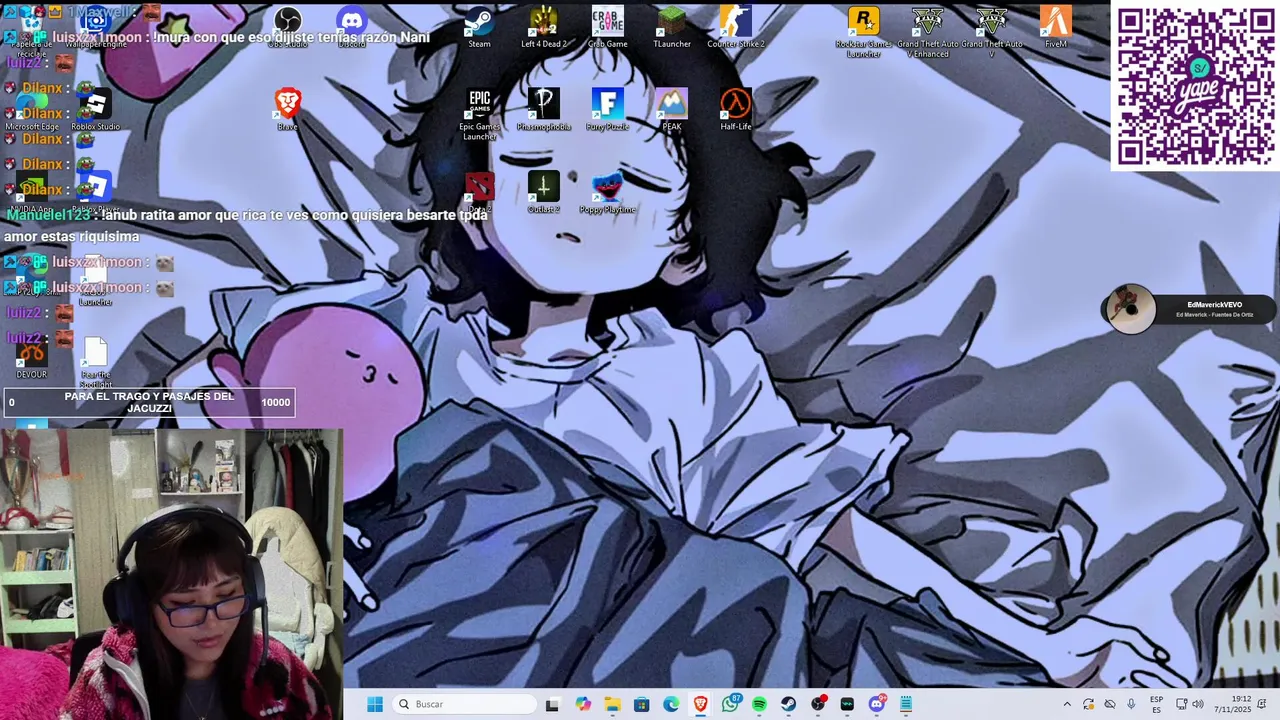Click the PARA EL TRAGO donation goal bar

(x=149, y=402)
